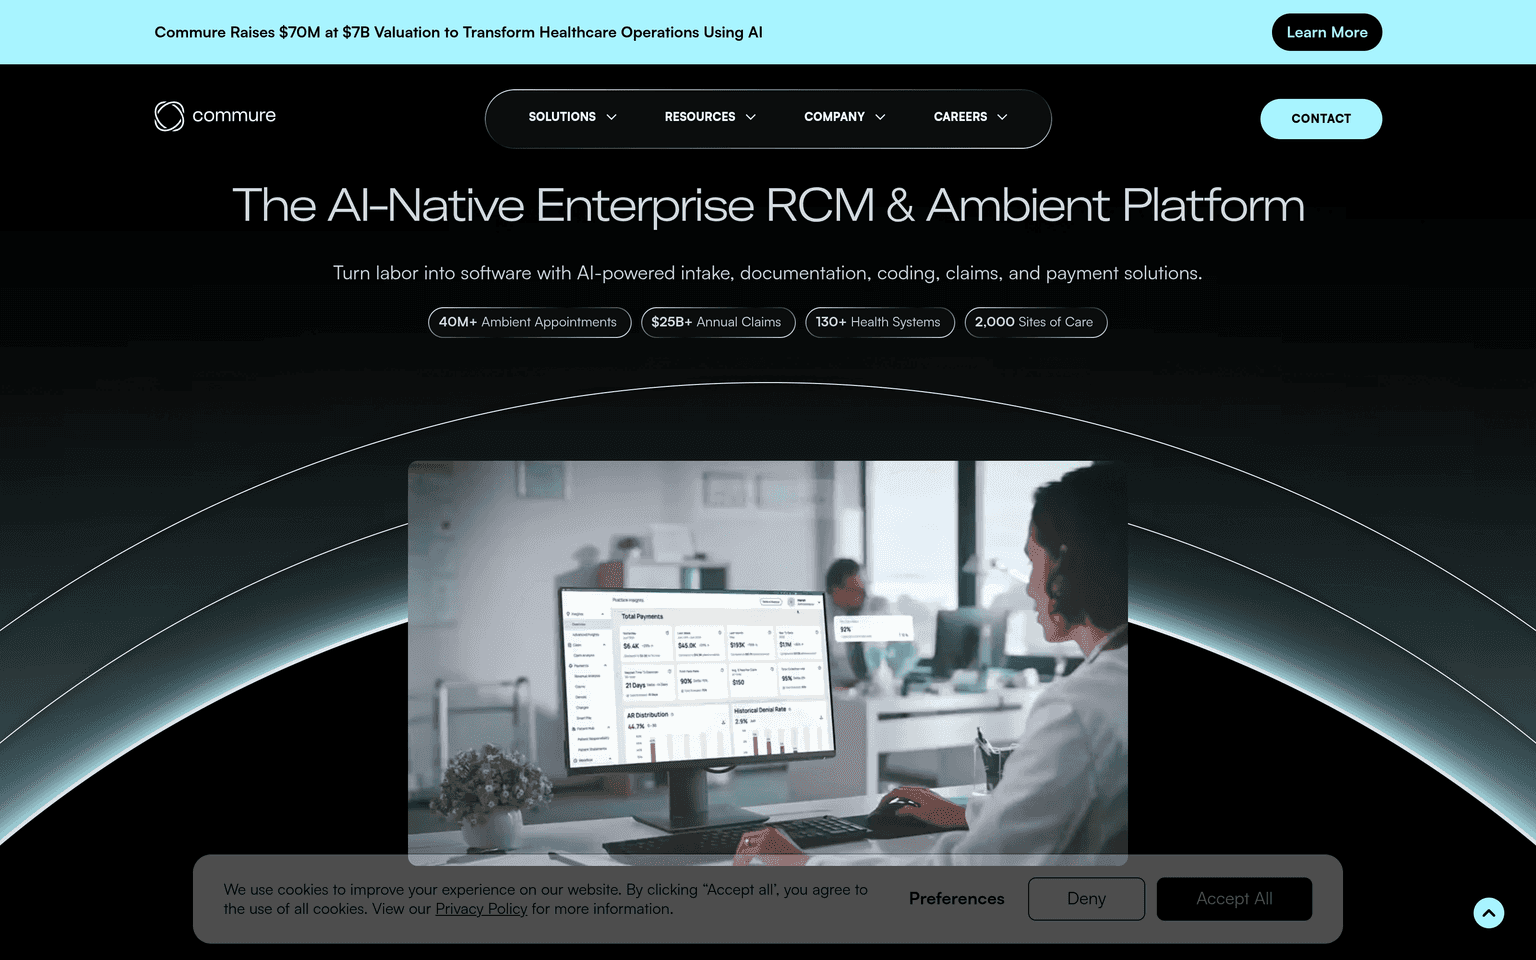Click the '2,000 Sites of Care' pill
The image size is (1536, 960).
tap(1036, 322)
